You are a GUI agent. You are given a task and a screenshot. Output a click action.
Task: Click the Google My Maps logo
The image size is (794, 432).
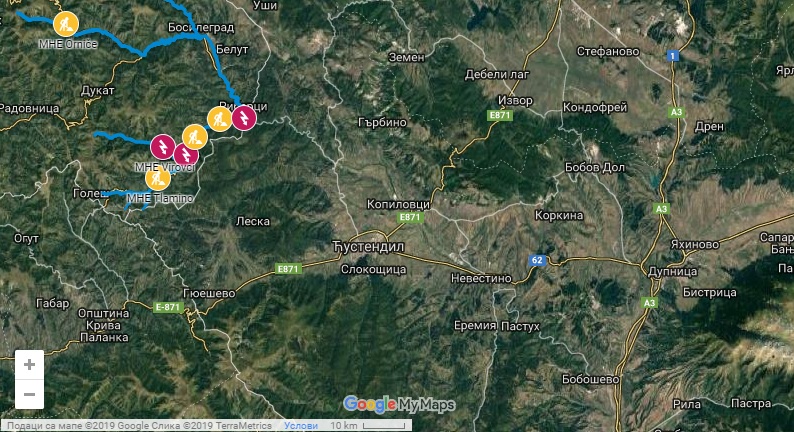point(399,404)
